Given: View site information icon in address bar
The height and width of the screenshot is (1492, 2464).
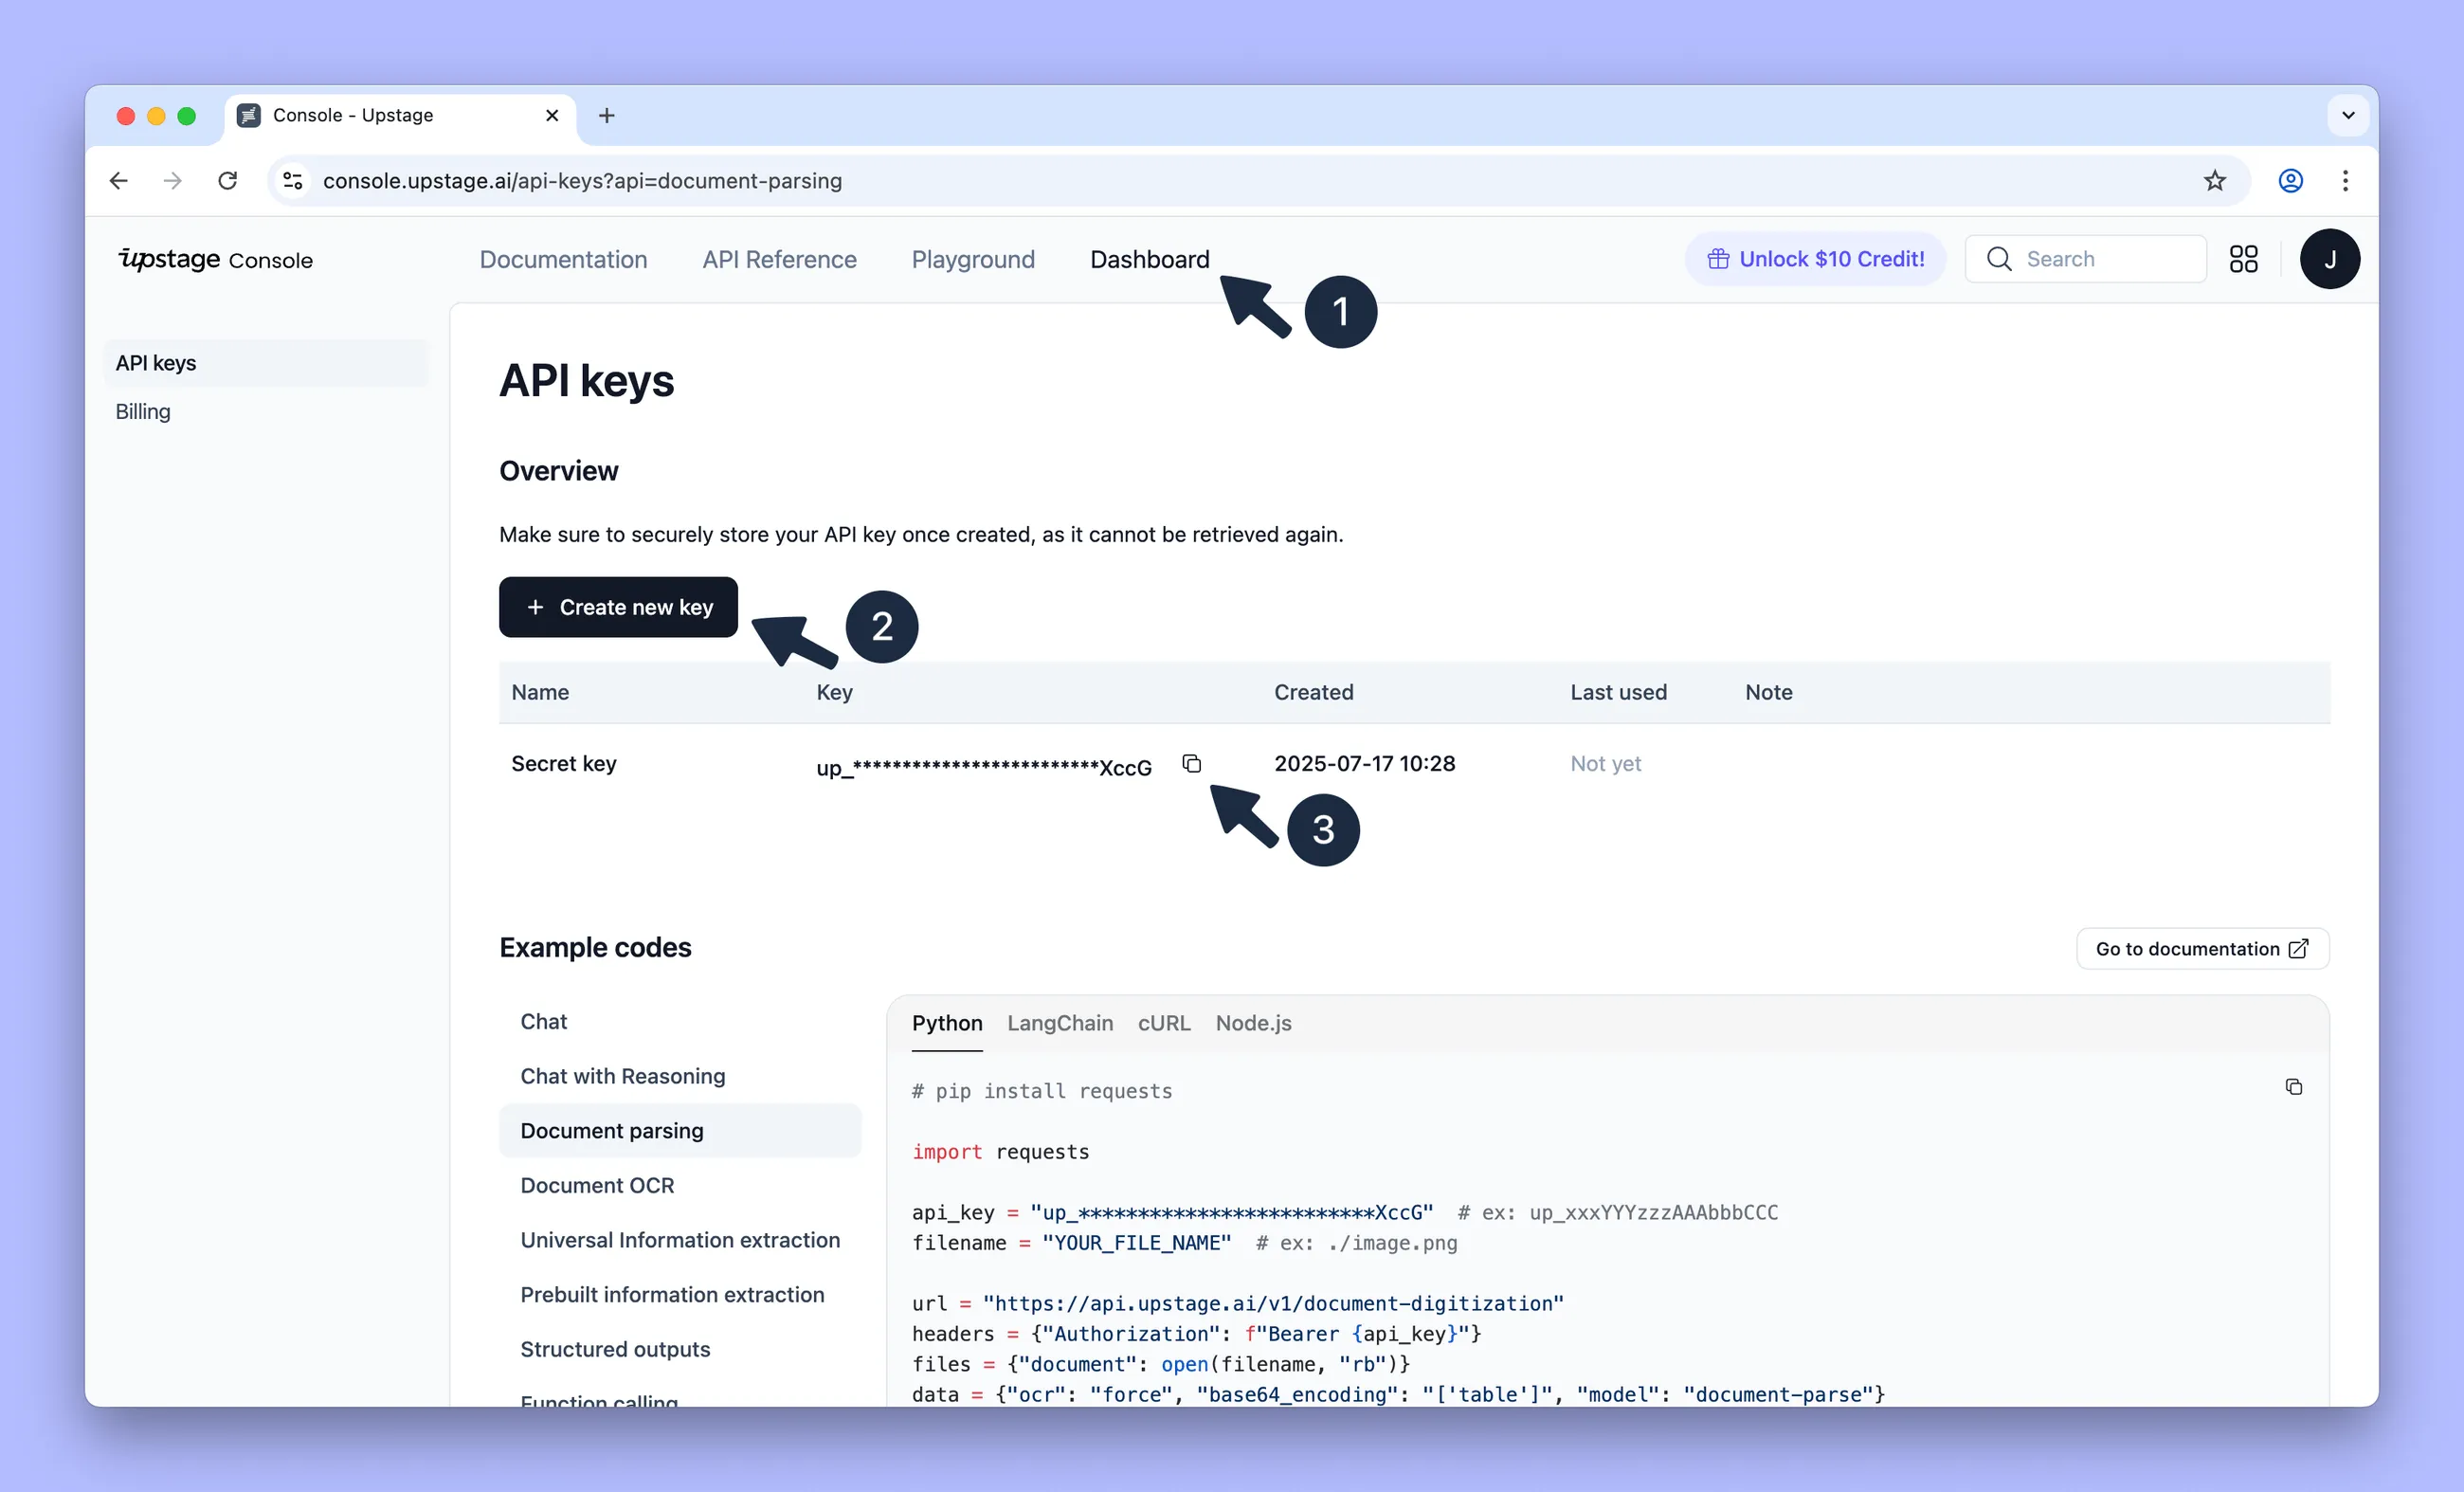Looking at the screenshot, I should [293, 181].
